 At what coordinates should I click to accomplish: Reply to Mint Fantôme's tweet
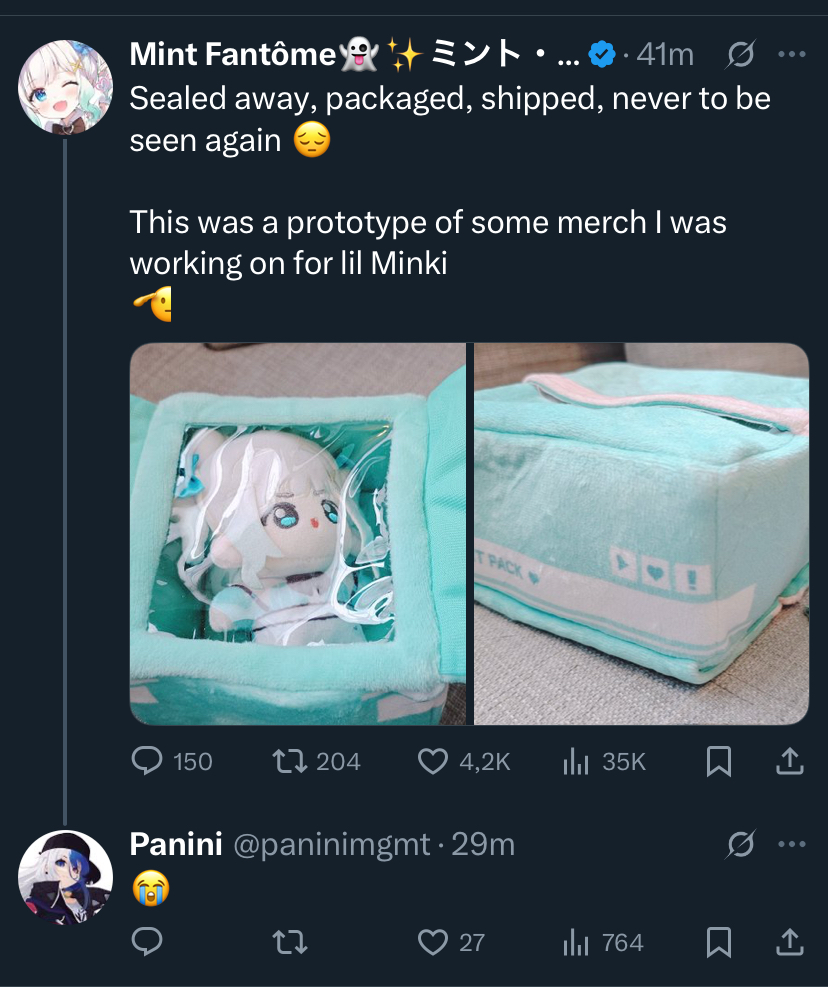point(148,762)
